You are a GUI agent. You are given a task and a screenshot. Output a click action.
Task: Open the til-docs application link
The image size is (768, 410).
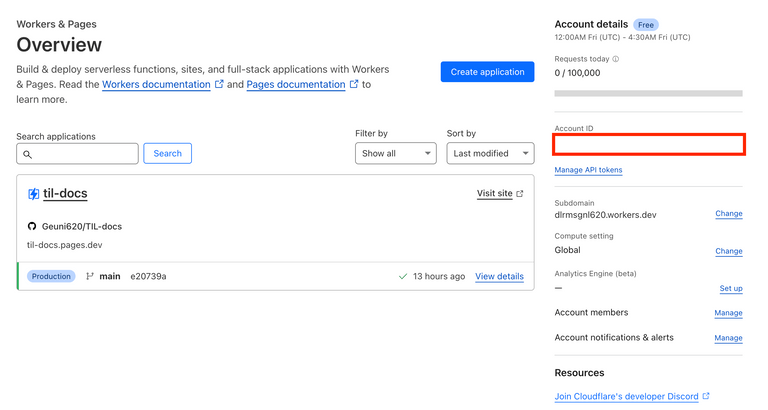click(65, 193)
